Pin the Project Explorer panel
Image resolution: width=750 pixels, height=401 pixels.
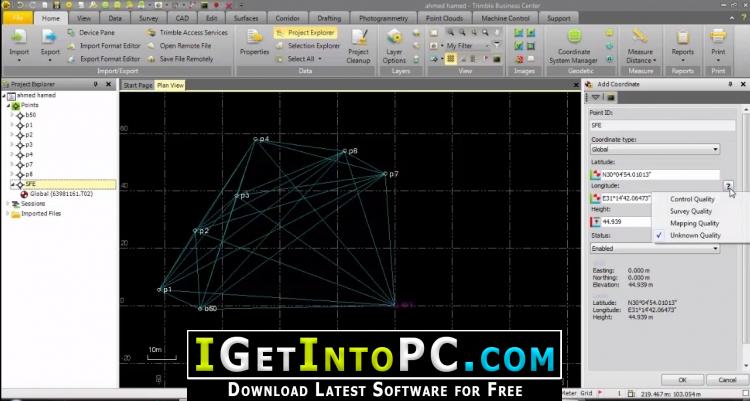click(96, 84)
